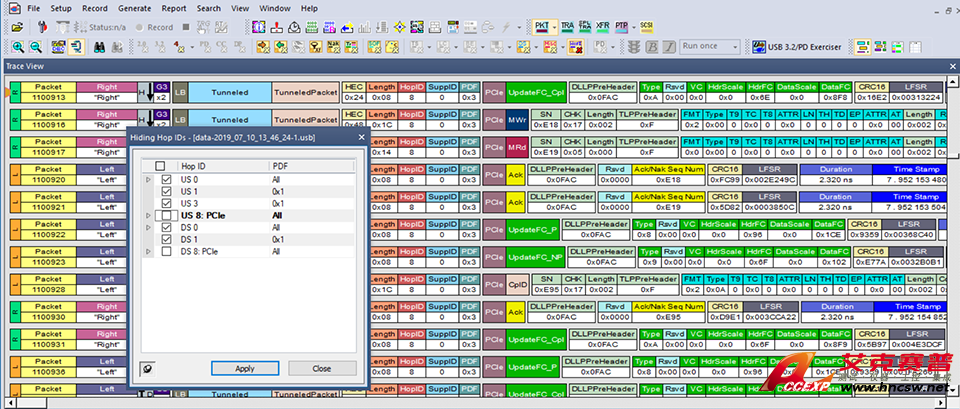
Task: Click Apply in Hiding Hop IDs dialog
Action: (x=246, y=368)
